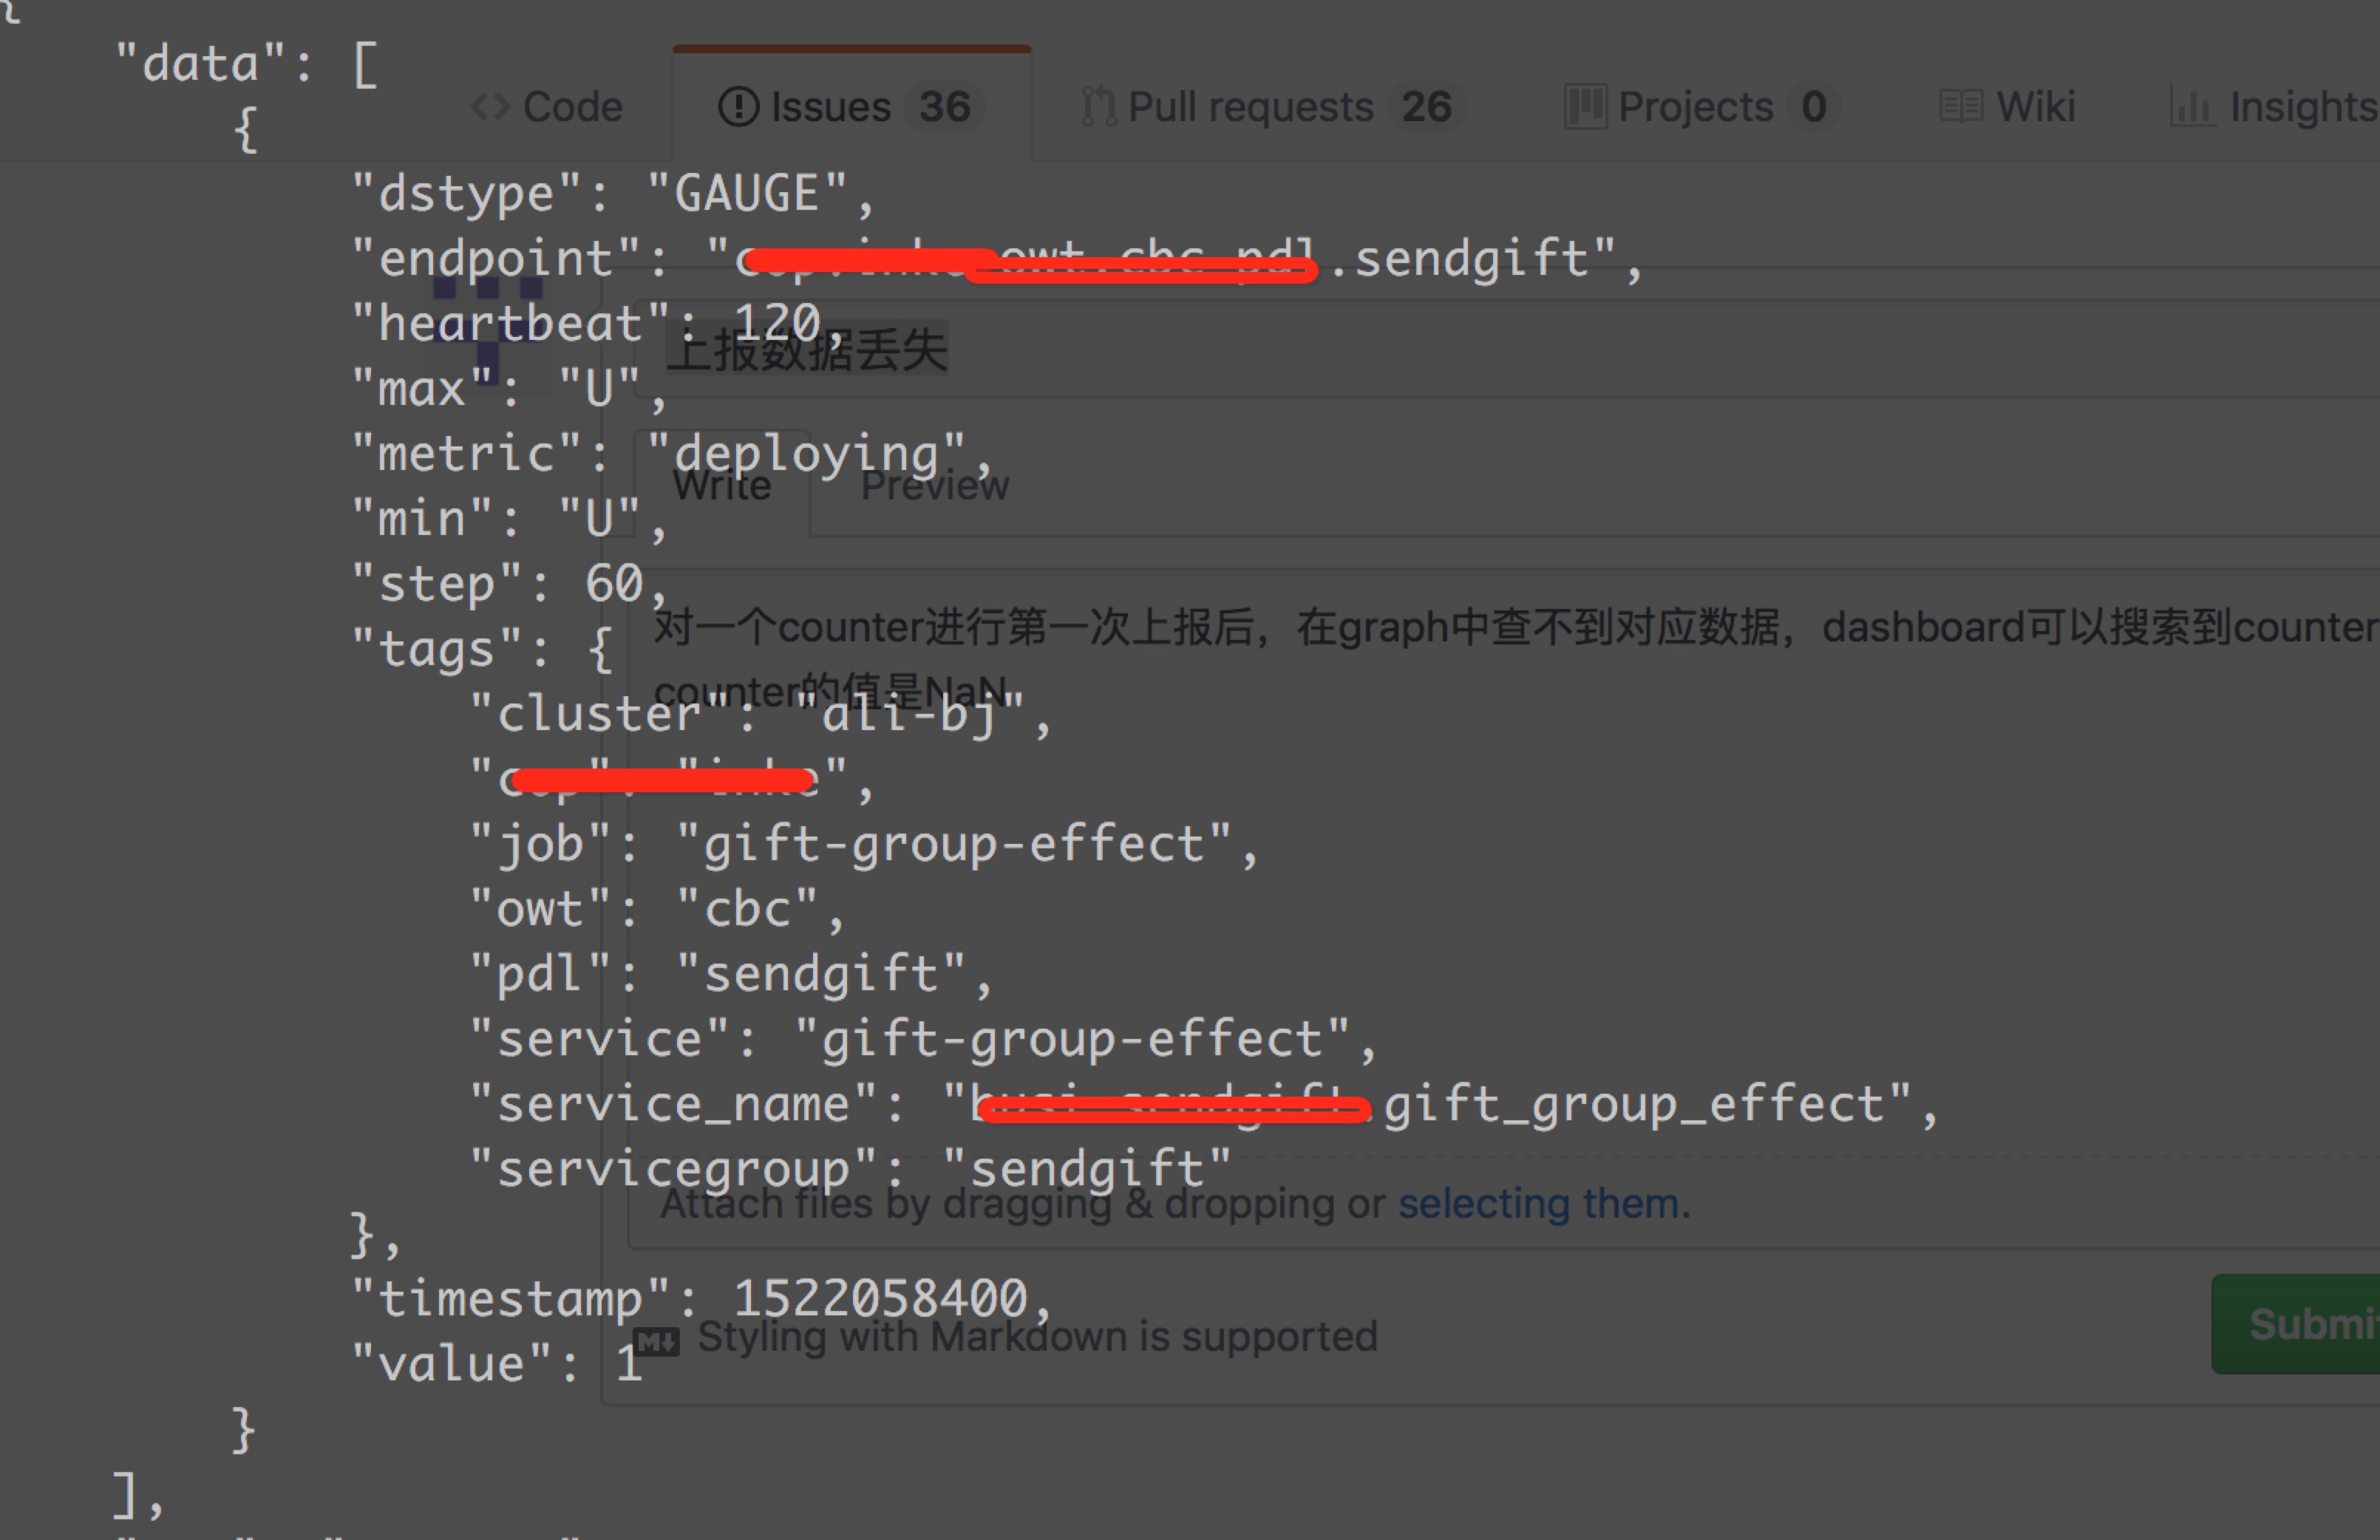Click the Markdown icon below editor
This screenshot has height=1540, width=2380.
click(657, 1341)
